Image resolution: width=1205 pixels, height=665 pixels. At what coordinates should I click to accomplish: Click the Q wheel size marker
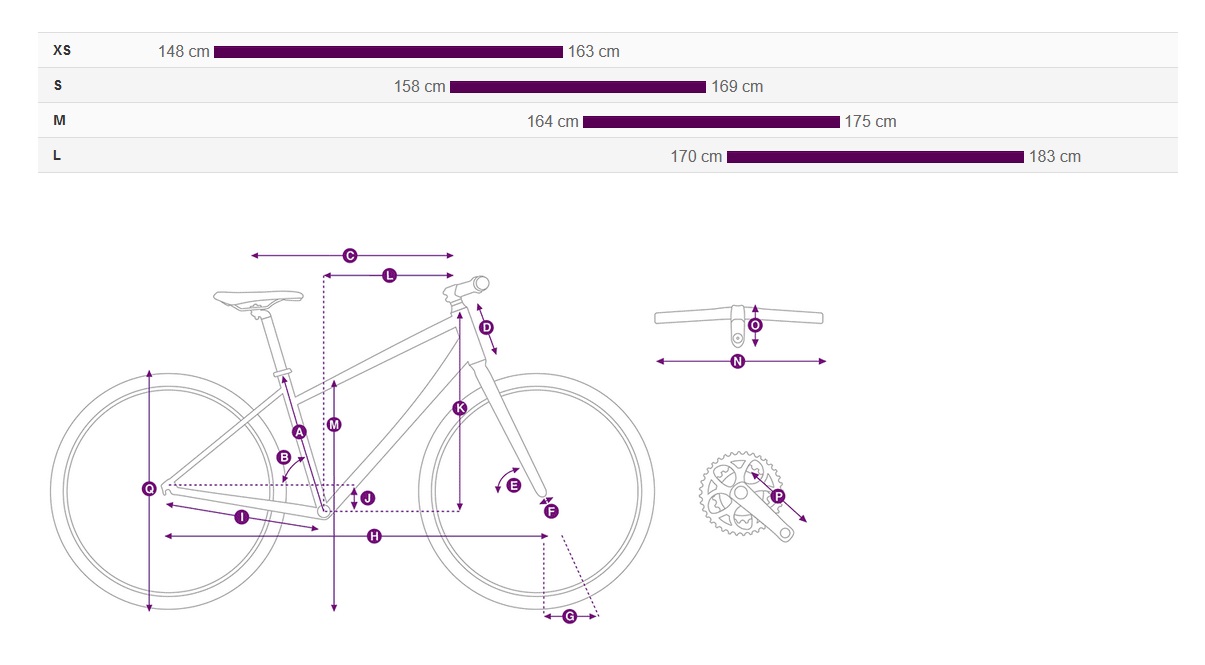pyautogui.click(x=149, y=489)
